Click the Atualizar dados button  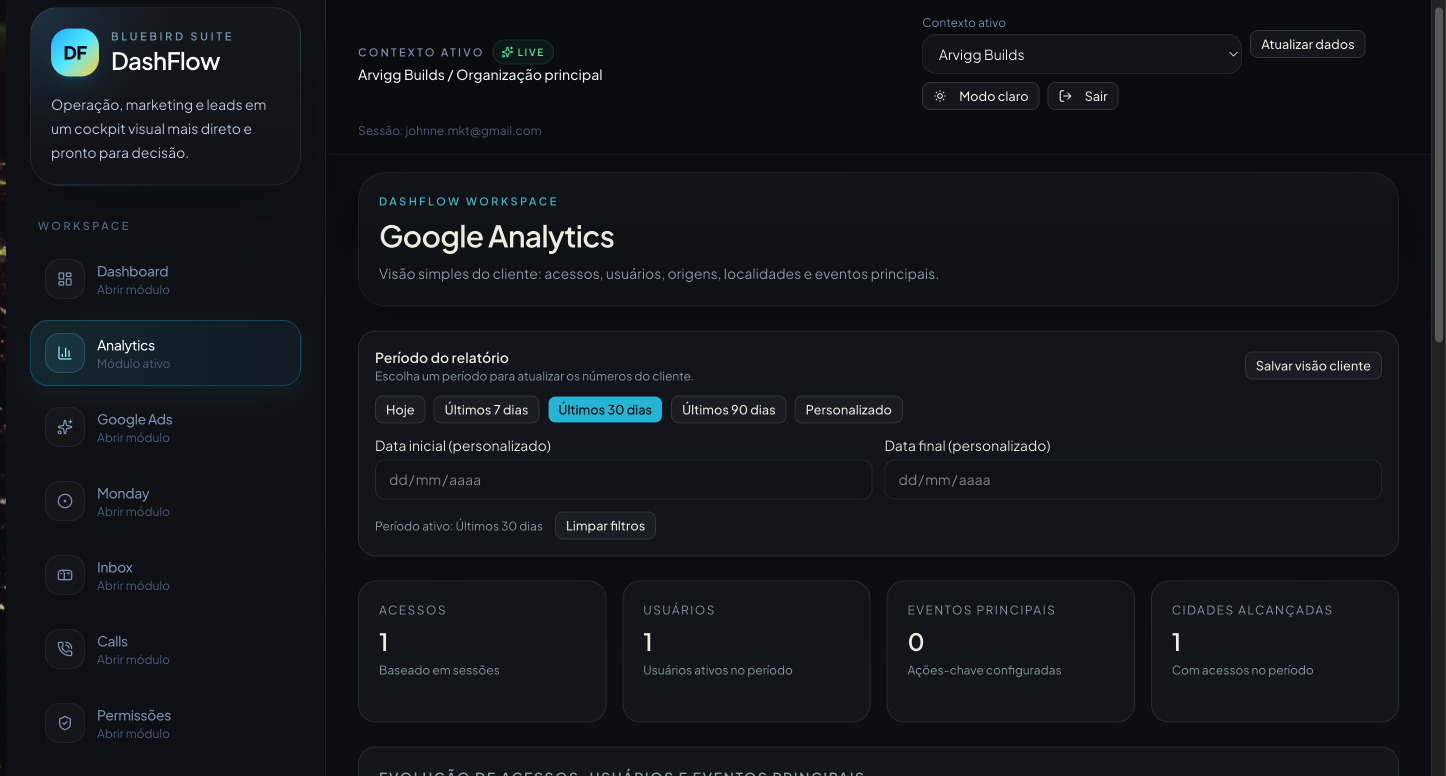1307,45
